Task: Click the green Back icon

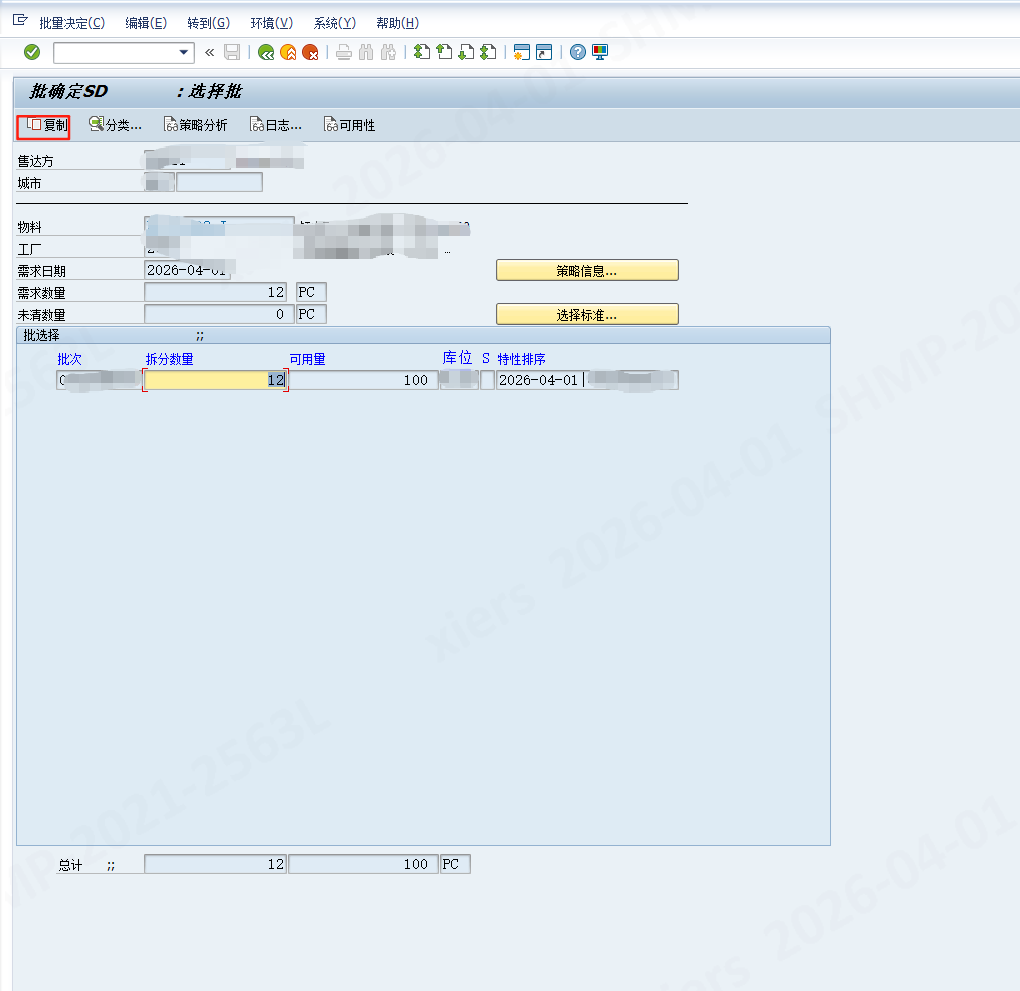Action: pos(265,52)
